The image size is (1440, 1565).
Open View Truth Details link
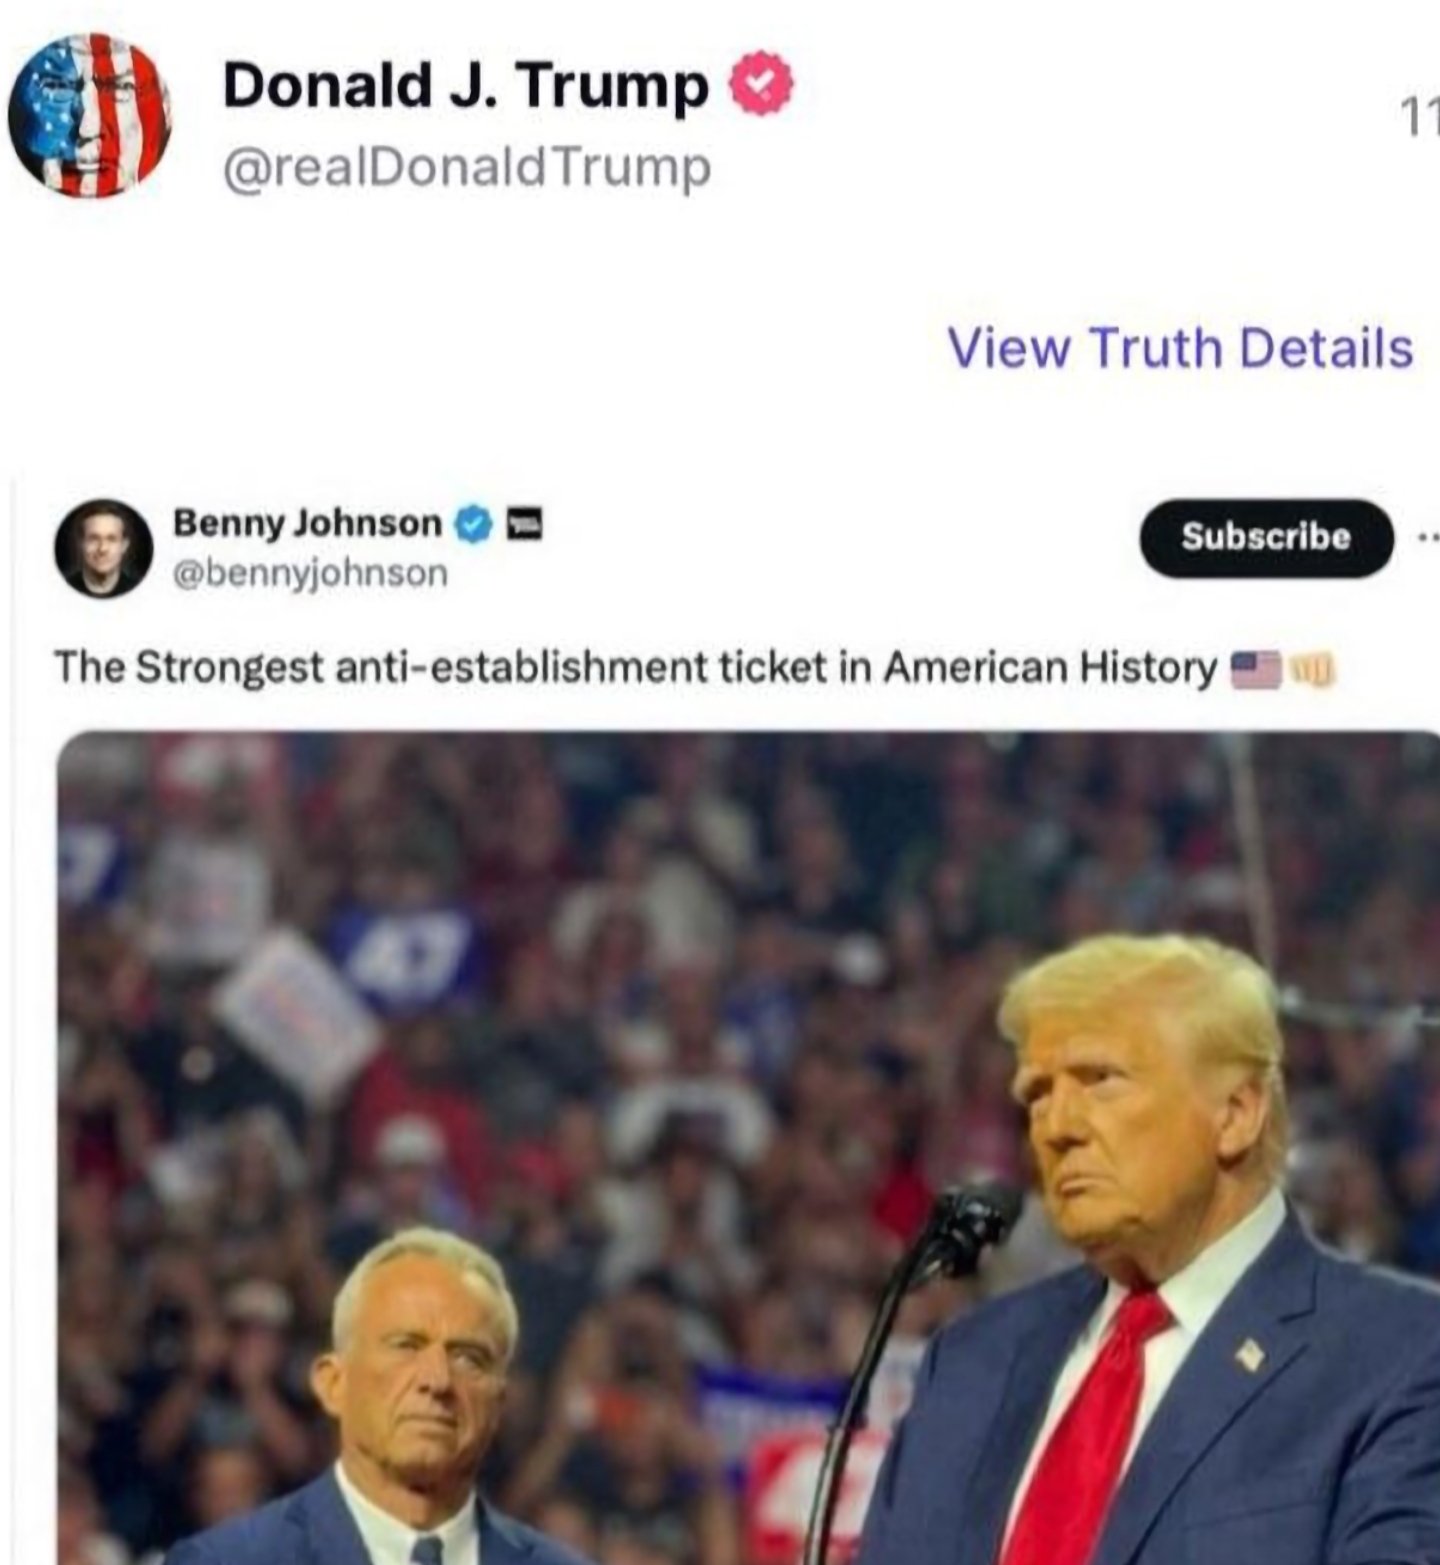pyautogui.click(x=1180, y=347)
